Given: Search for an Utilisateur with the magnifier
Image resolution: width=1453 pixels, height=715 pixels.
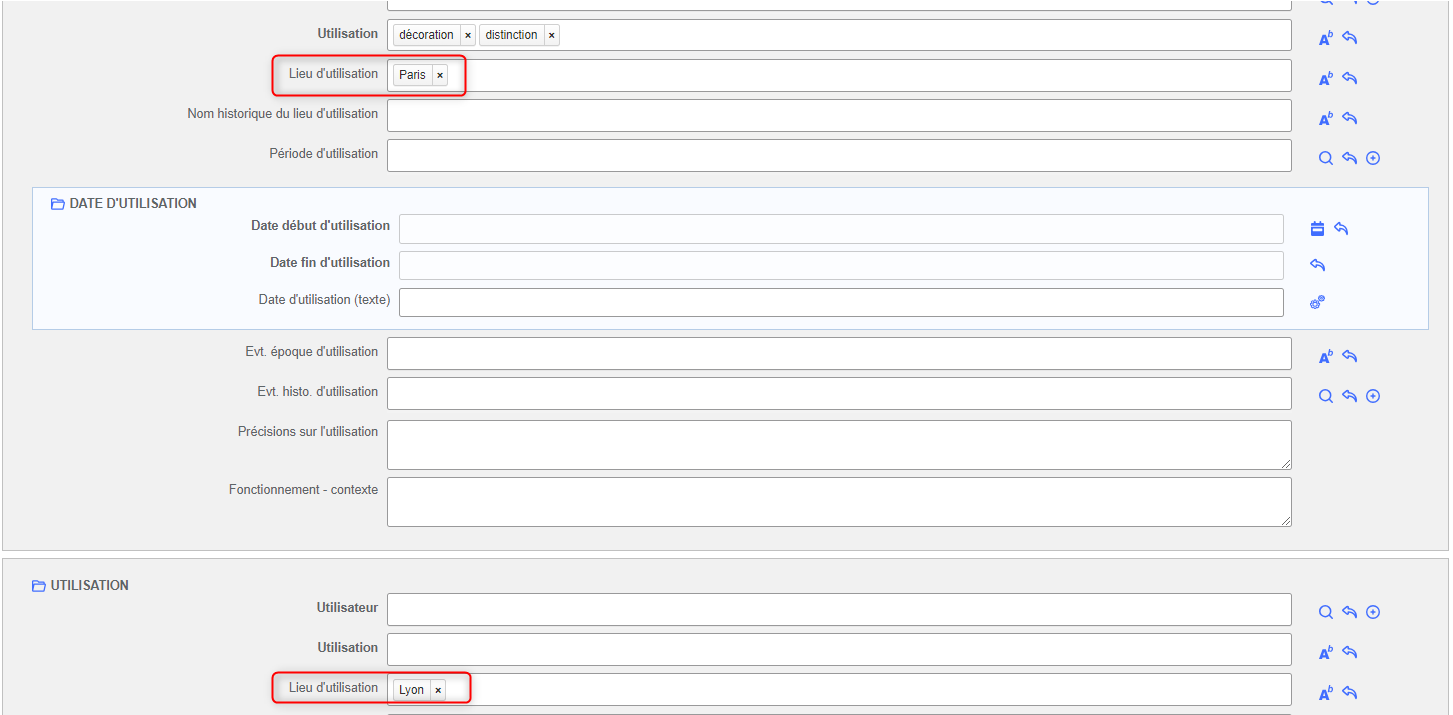Looking at the screenshot, I should click(x=1325, y=612).
